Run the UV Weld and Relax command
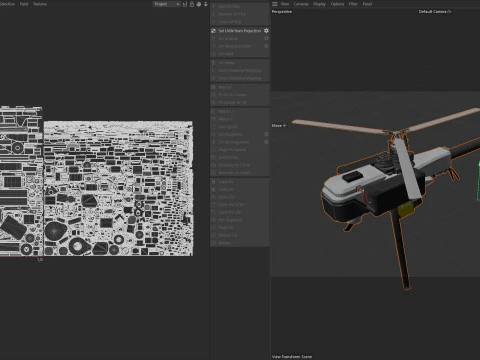Screen dimensions: 480x360 tap(240, 46)
